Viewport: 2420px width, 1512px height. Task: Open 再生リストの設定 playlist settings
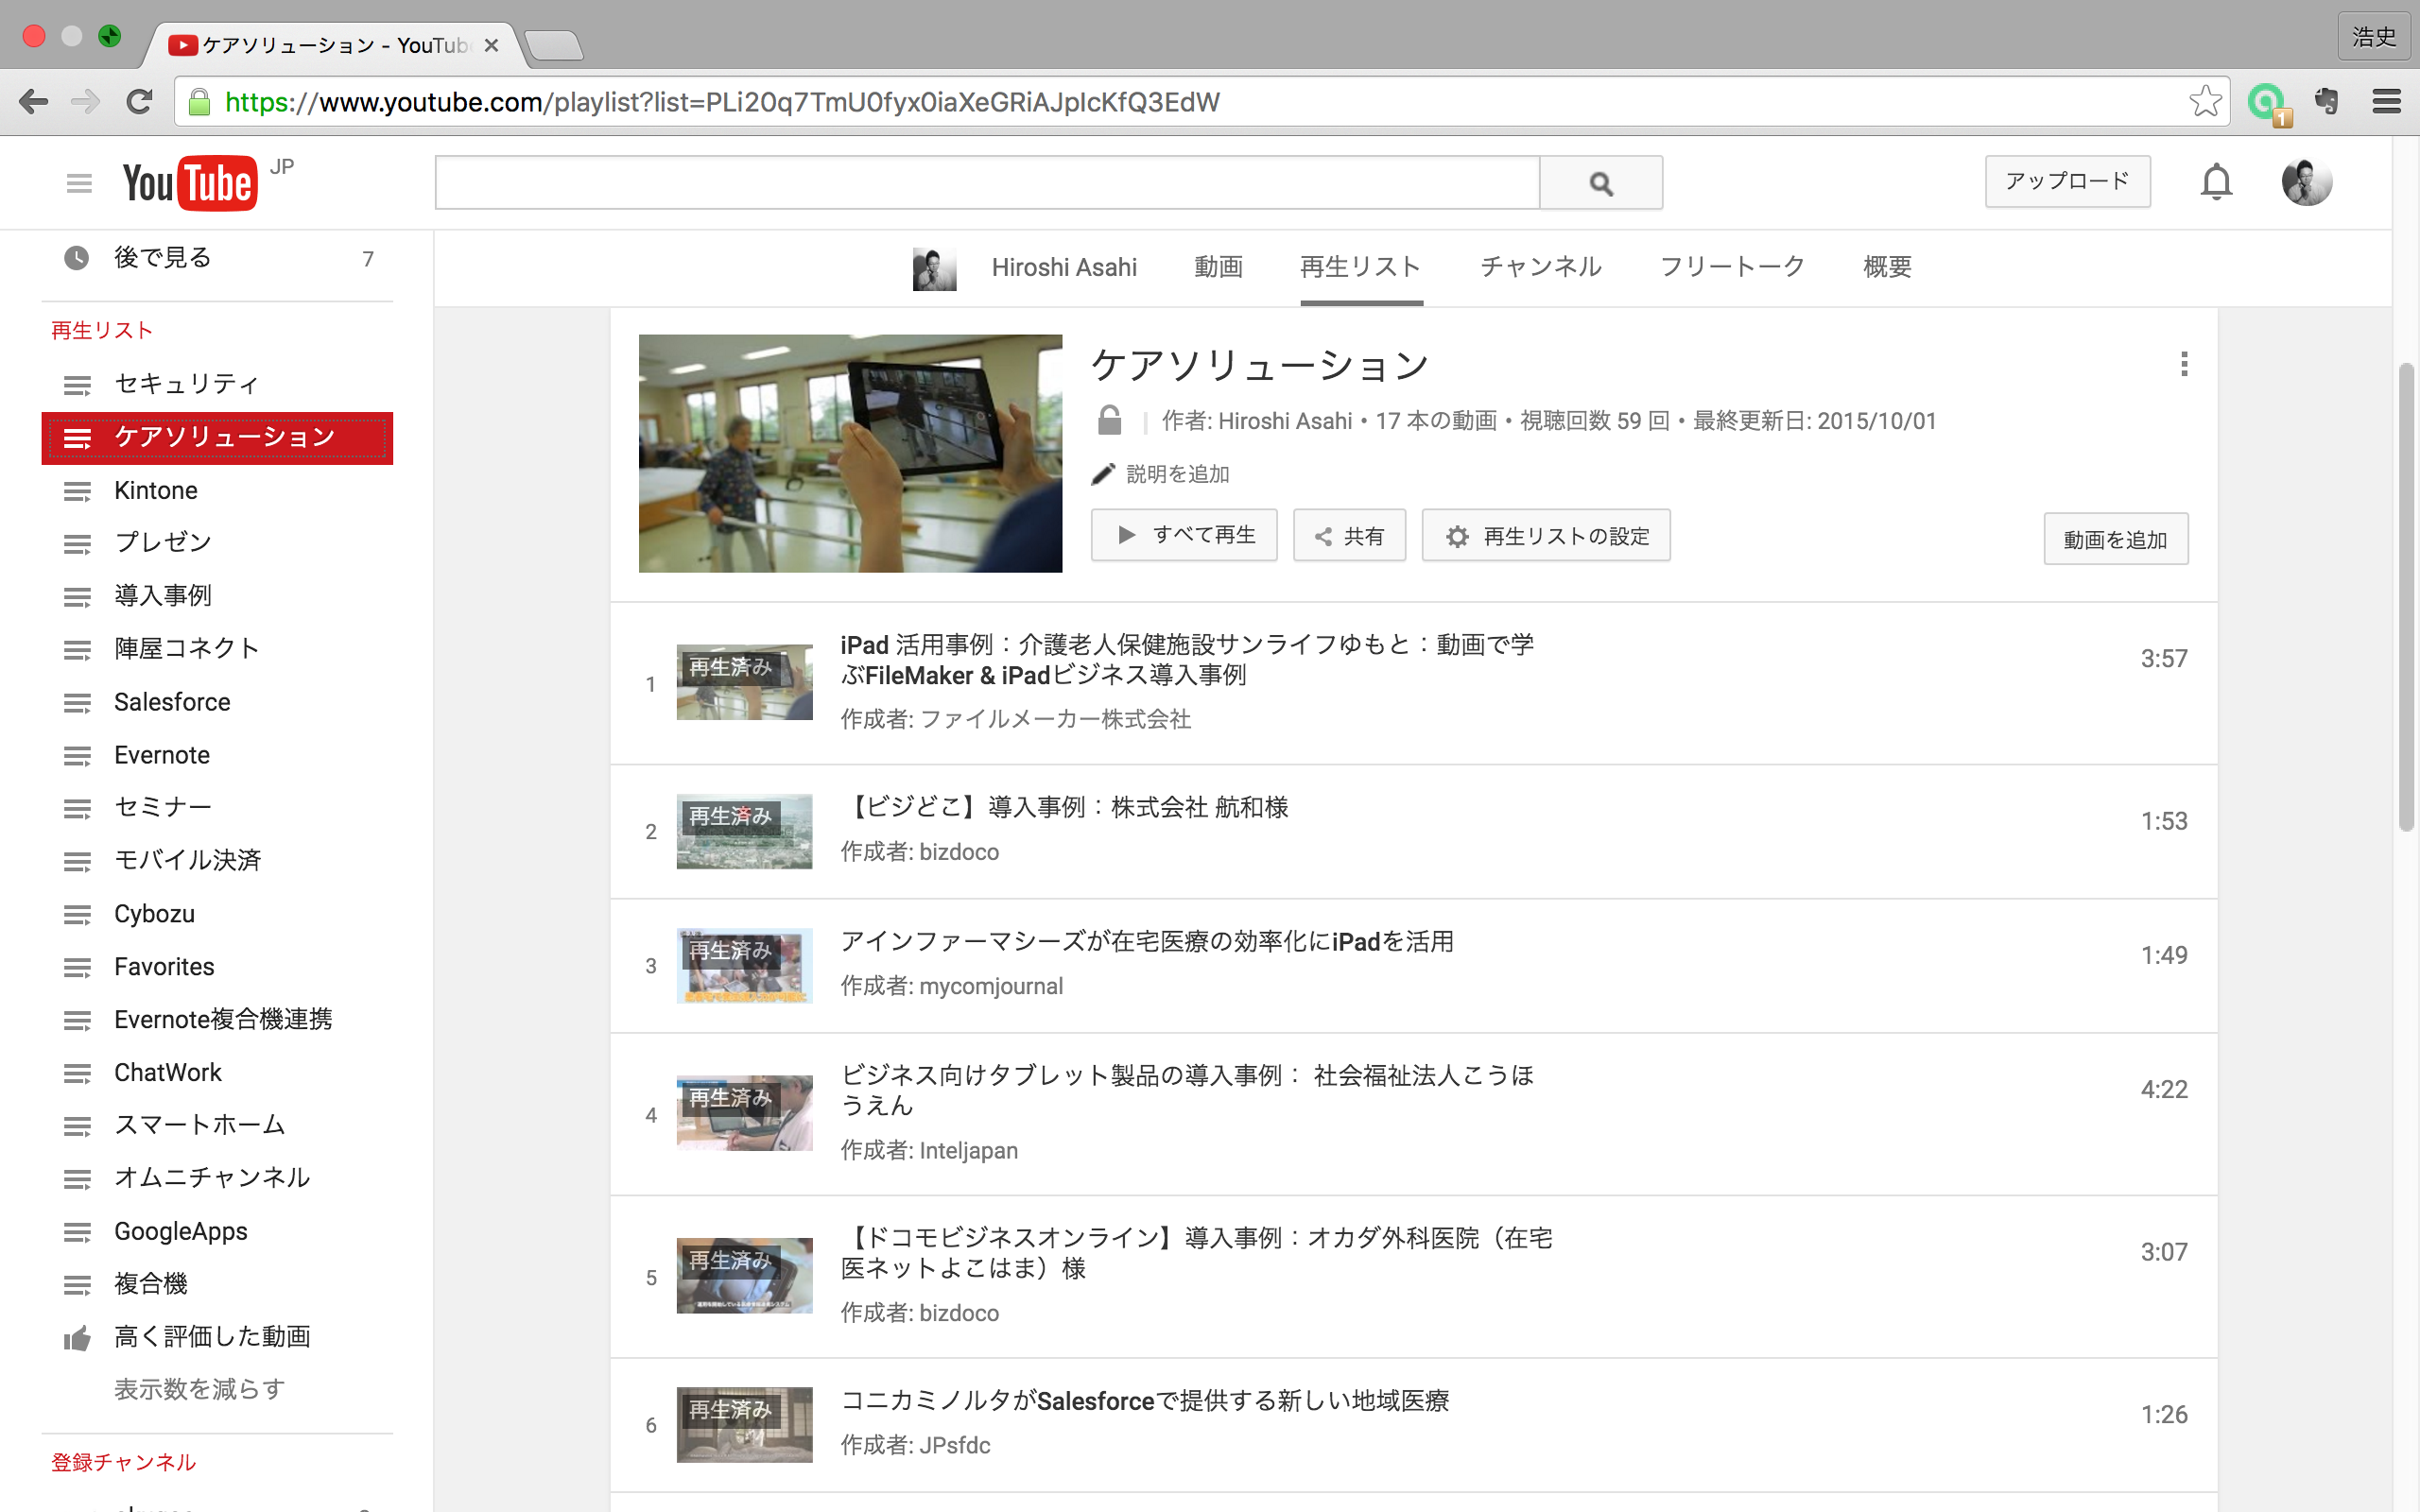[1546, 535]
